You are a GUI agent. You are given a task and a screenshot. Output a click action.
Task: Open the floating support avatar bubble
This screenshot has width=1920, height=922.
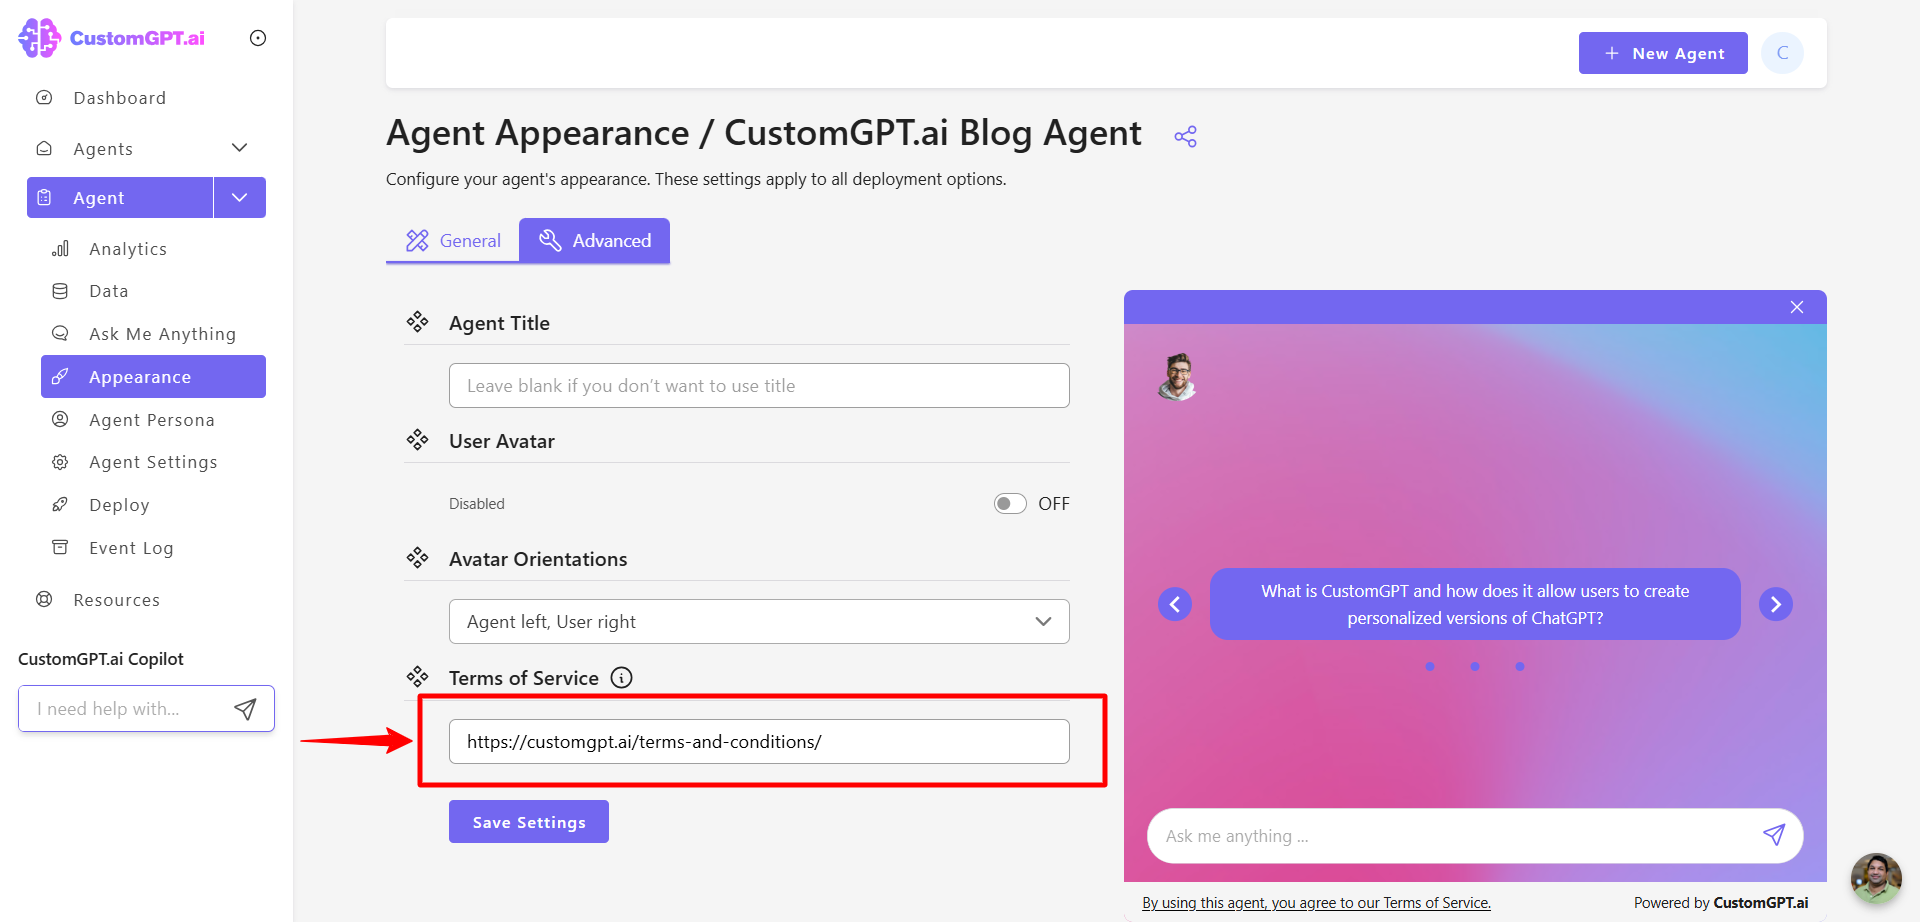[x=1876, y=878]
